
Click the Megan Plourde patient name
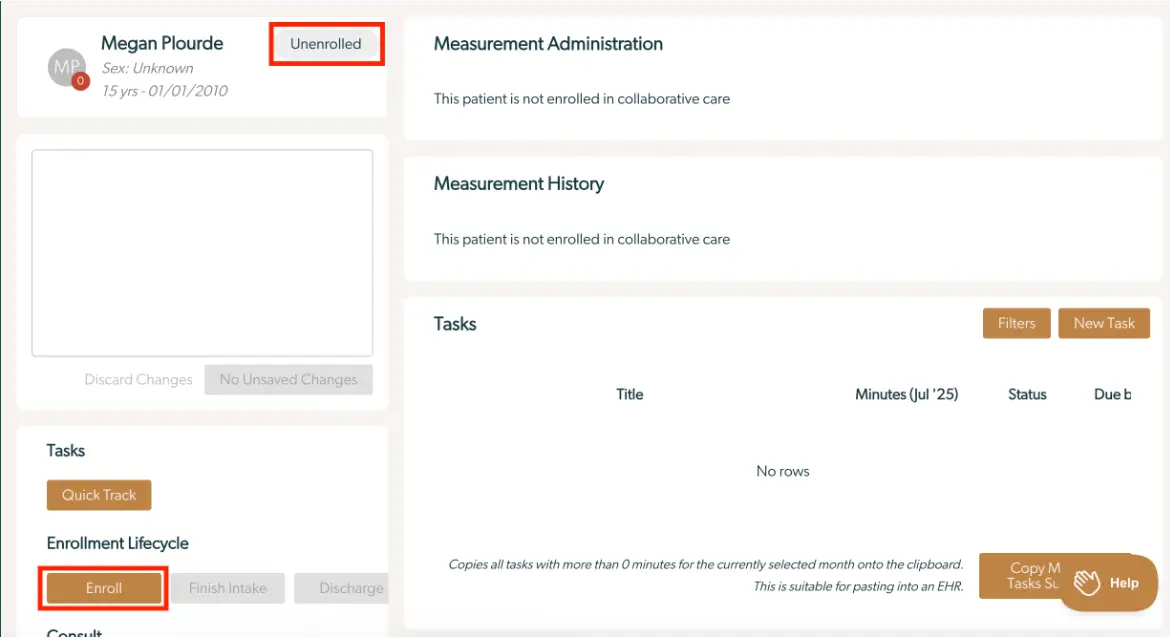click(162, 43)
